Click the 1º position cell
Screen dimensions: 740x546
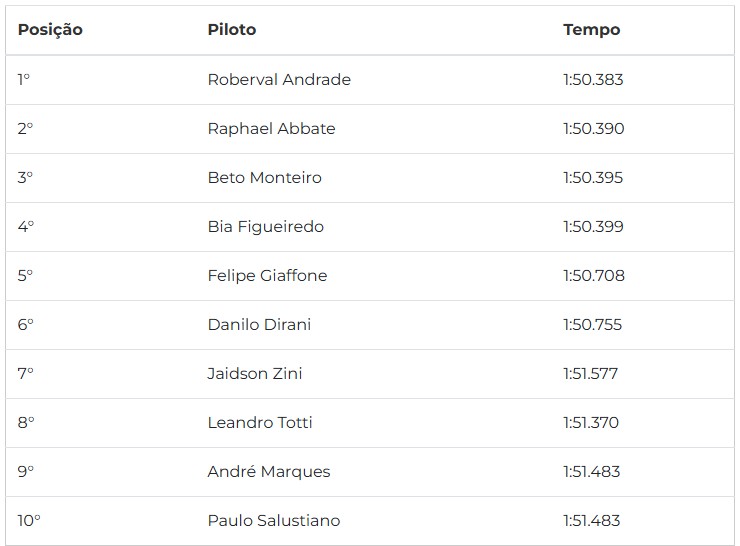tap(24, 79)
